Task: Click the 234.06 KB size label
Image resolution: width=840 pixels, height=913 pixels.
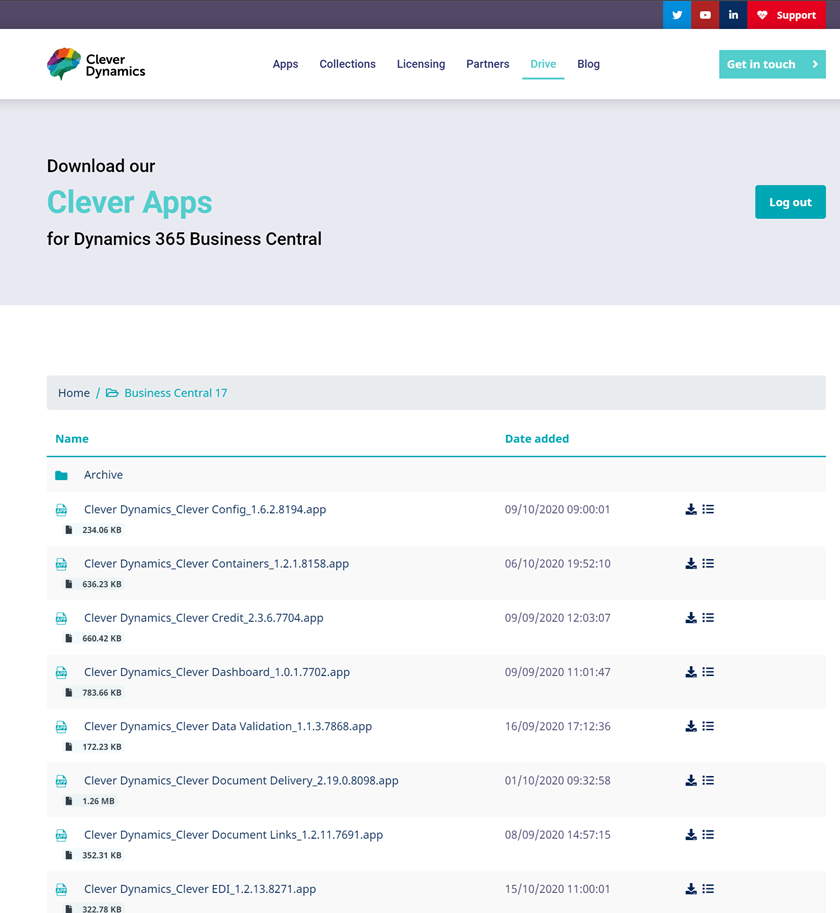Action: [102, 530]
